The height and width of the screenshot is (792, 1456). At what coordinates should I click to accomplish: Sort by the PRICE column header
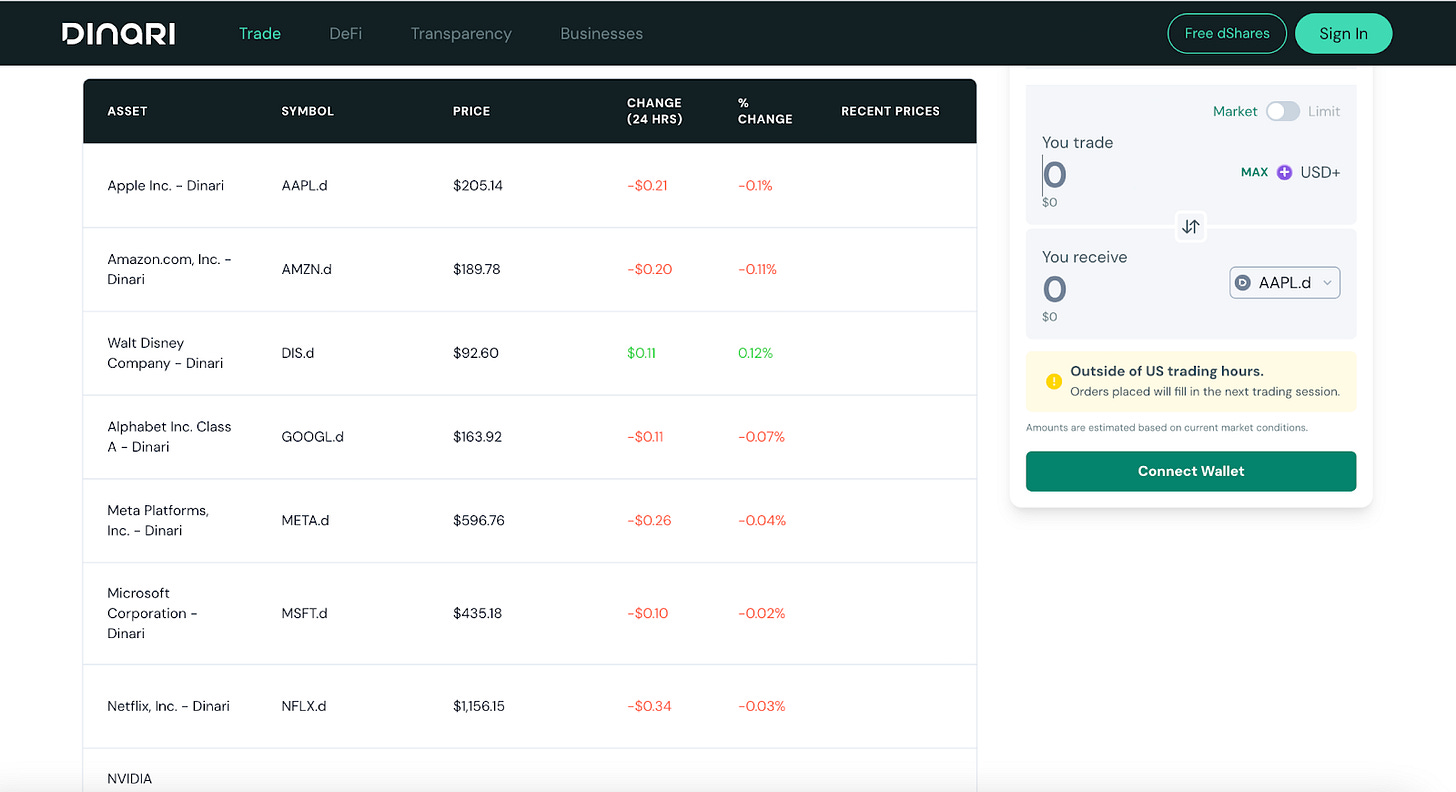click(471, 111)
